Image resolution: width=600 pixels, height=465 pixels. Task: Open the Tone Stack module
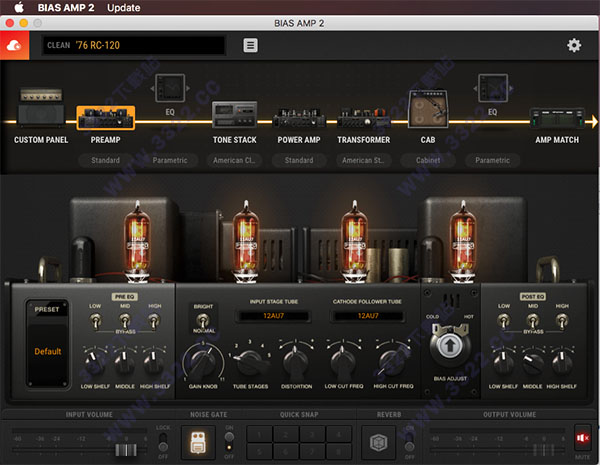tap(234, 120)
